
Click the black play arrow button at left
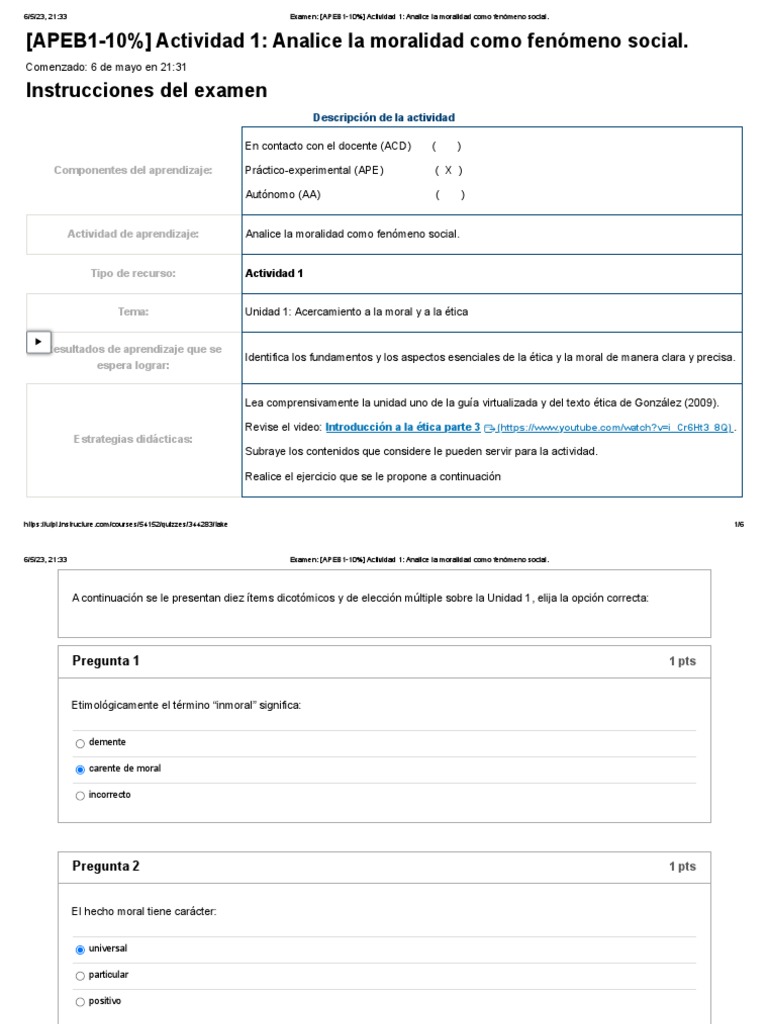[38, 342]
